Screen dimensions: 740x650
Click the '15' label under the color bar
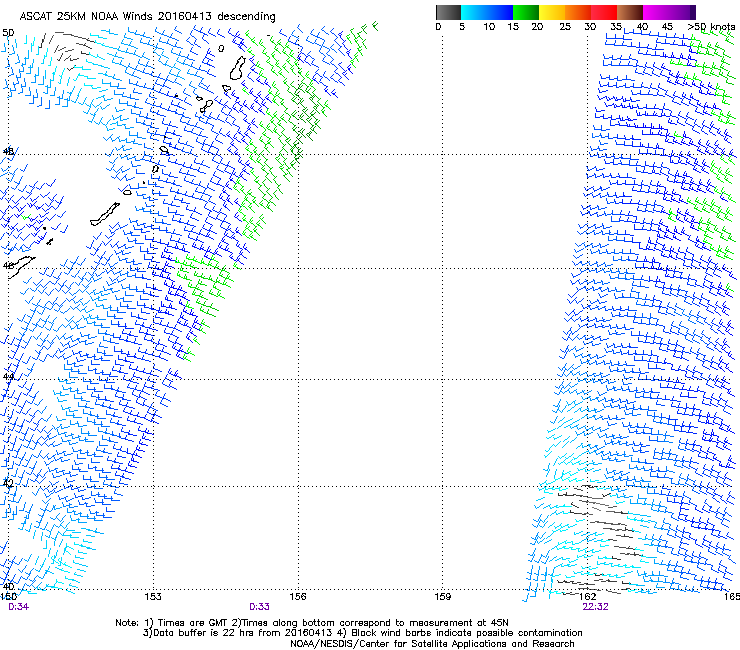click(513, 27)
